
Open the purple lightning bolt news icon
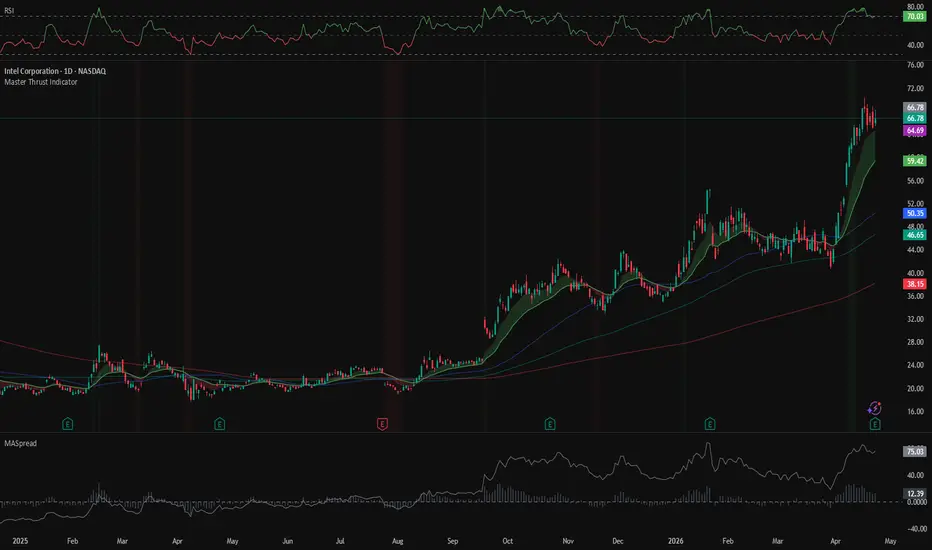[874, 408]
